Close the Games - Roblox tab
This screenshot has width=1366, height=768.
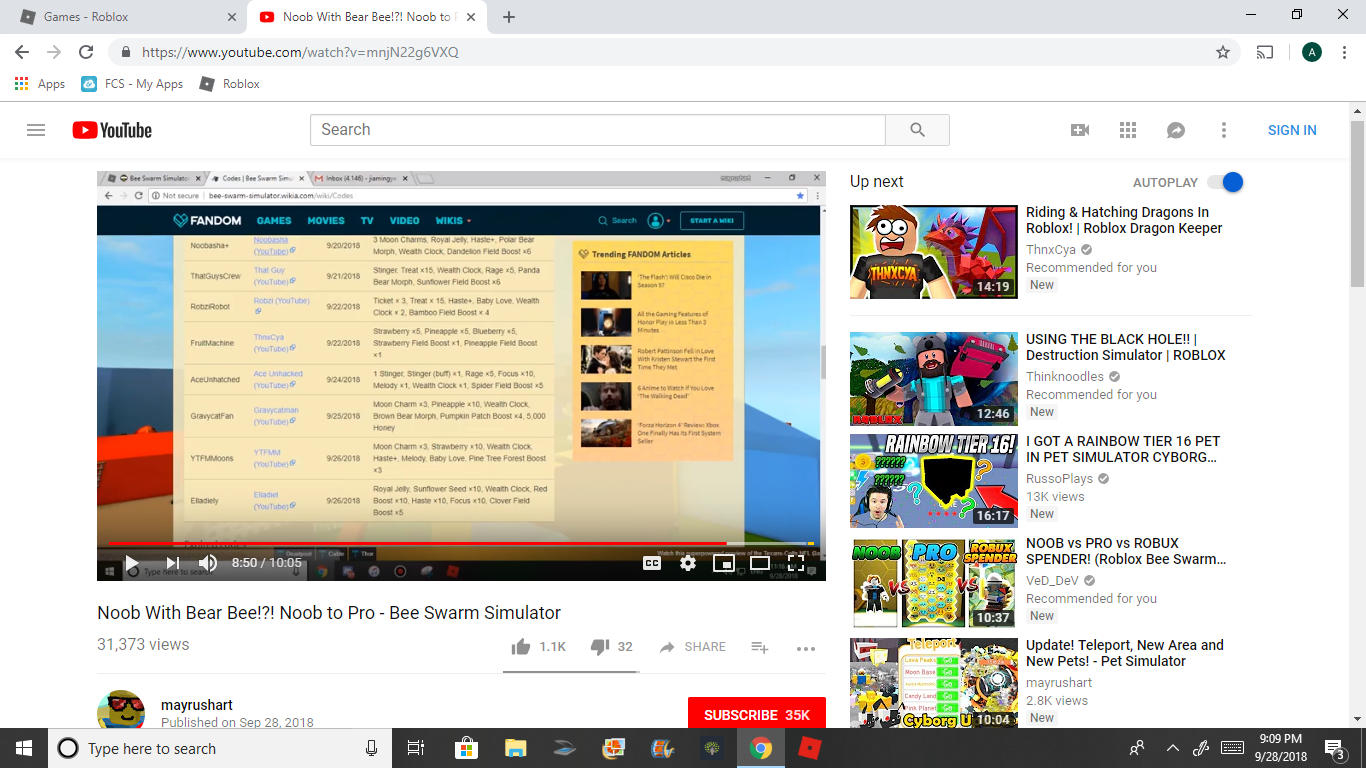(232, 17)
